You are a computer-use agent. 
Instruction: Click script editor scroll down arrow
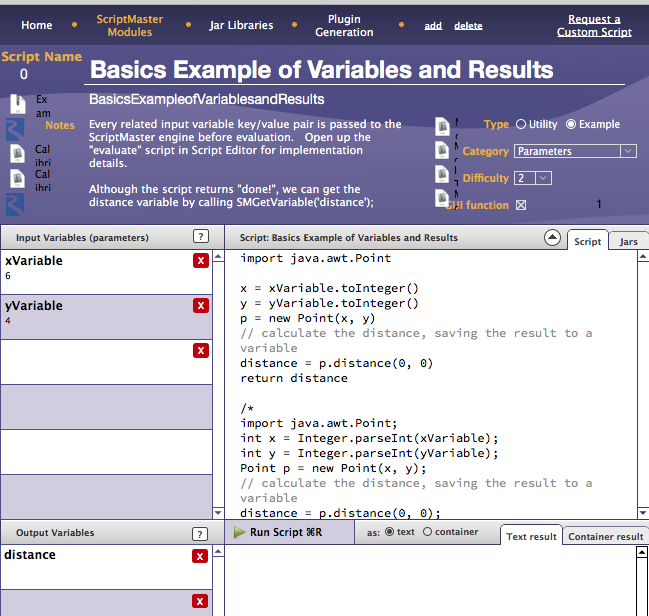643,513
